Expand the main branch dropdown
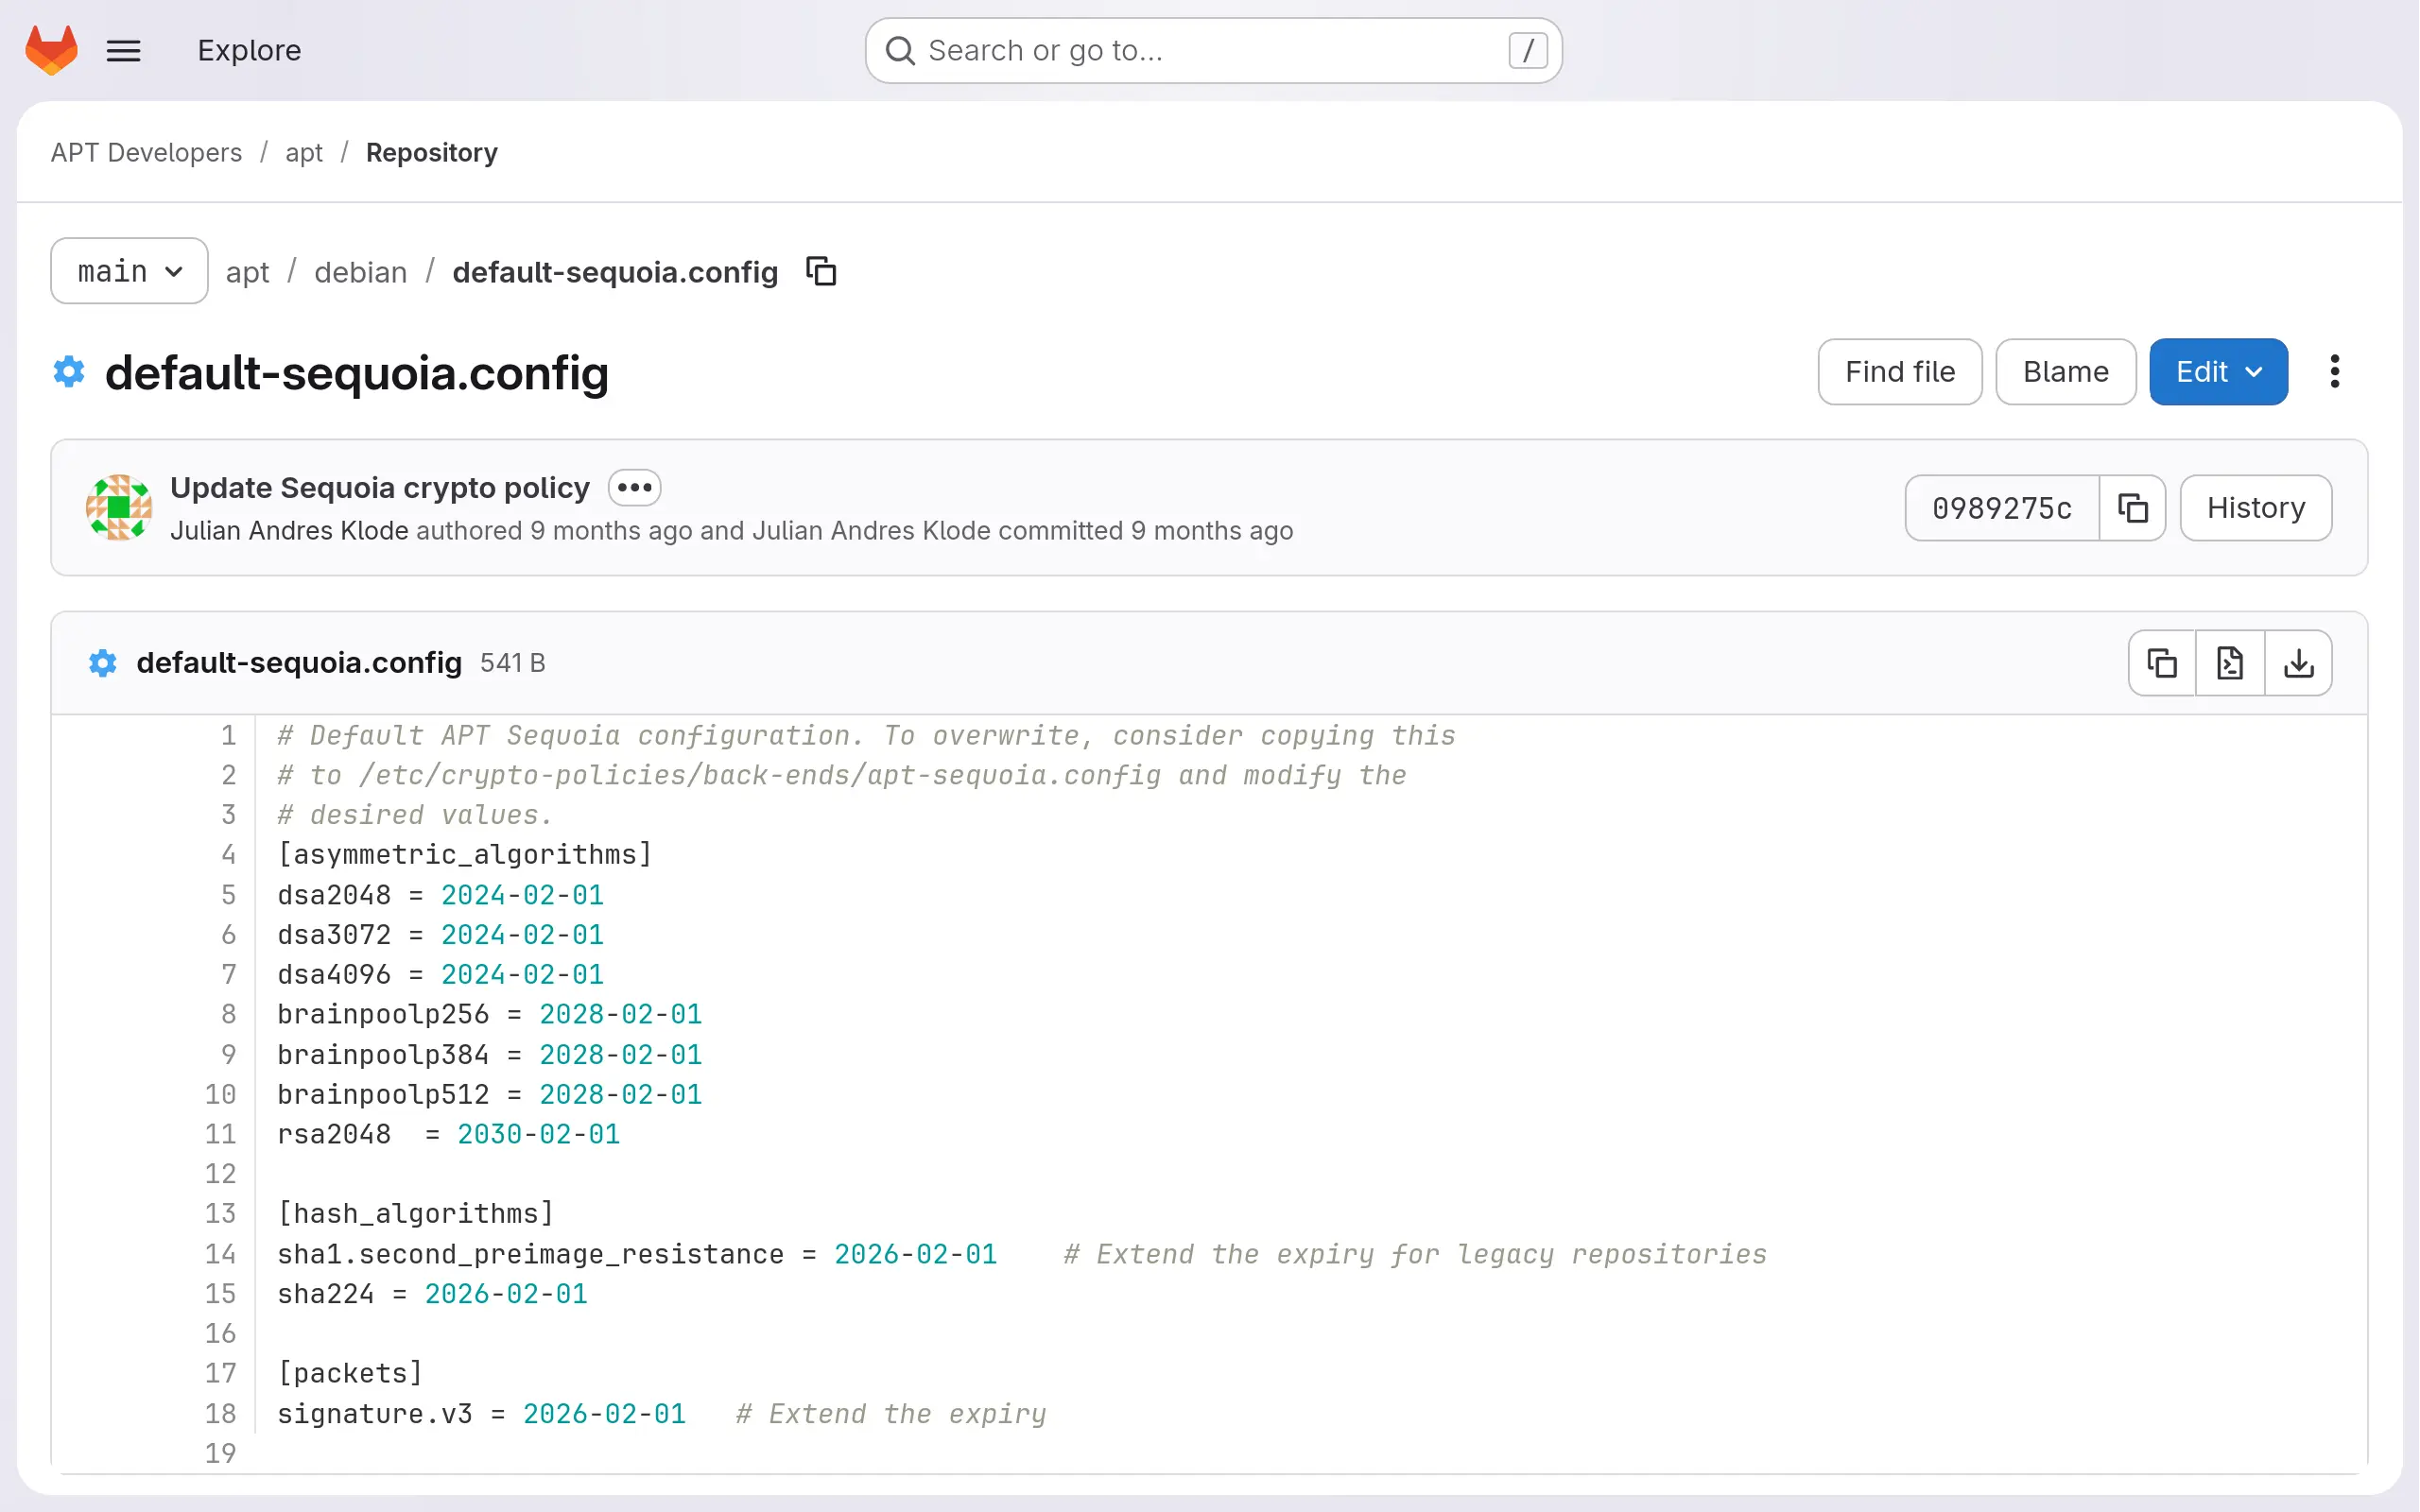The width and height of the screenshot is (2420, 1512). (x=129, y=271)
